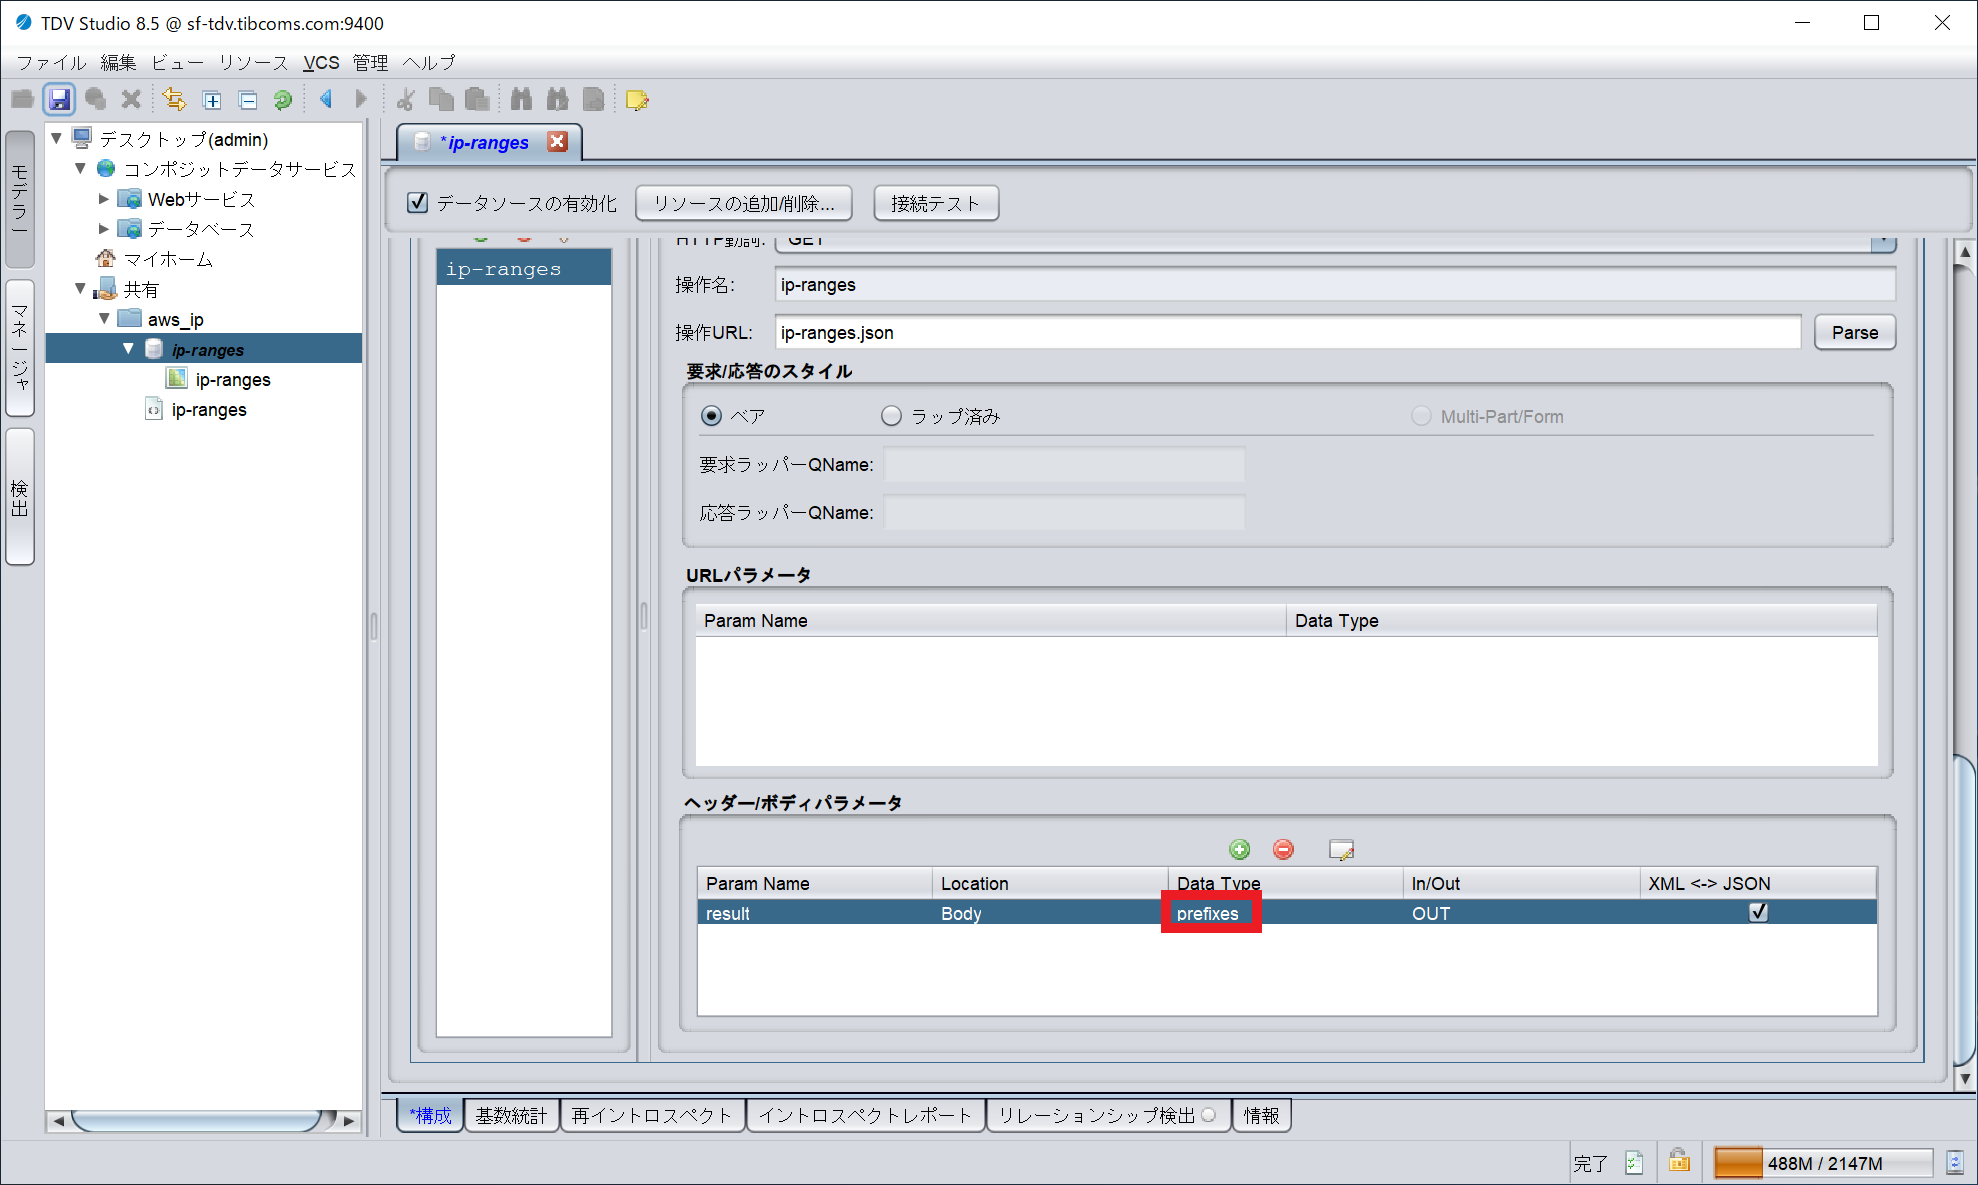Screen dimensions: 1978x1185
Task: Expand the データベース tree node
Action: click(104, 229)
